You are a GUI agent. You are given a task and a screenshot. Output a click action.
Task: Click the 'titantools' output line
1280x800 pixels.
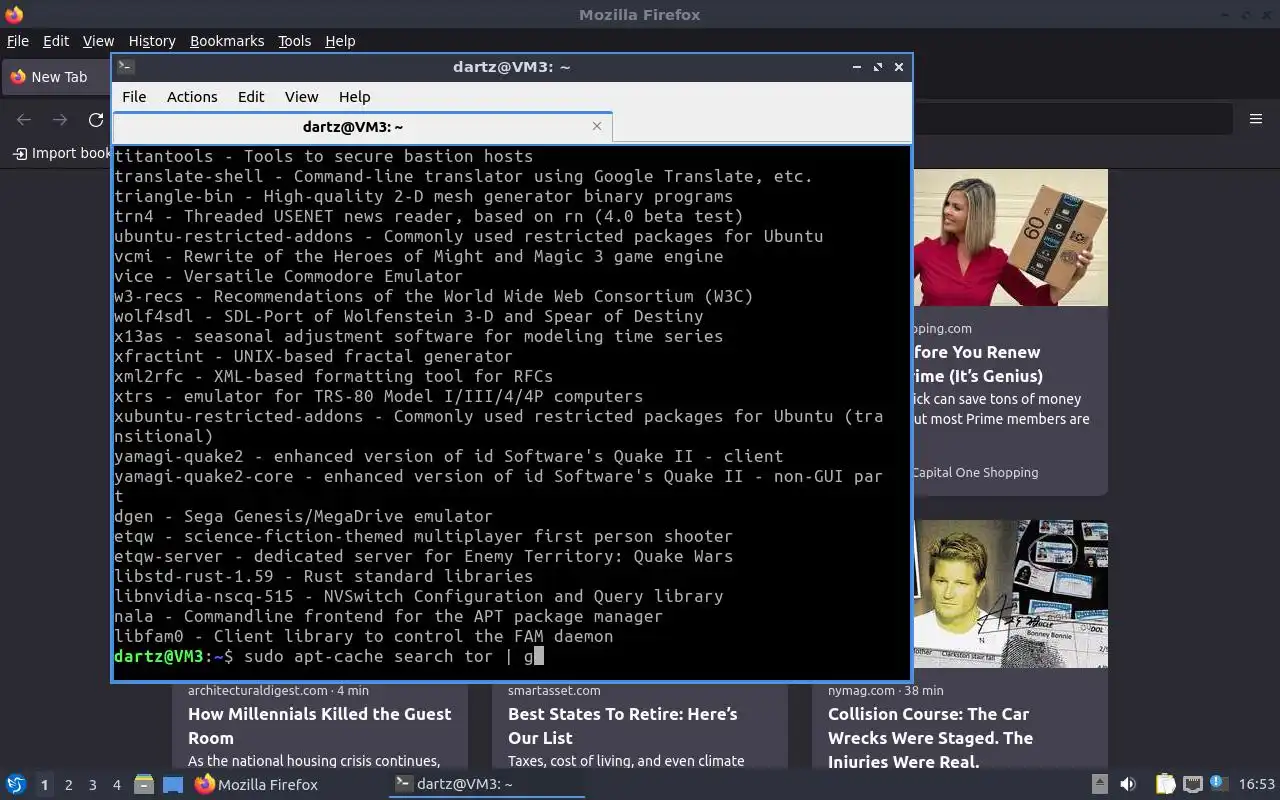tap(323, 156)
